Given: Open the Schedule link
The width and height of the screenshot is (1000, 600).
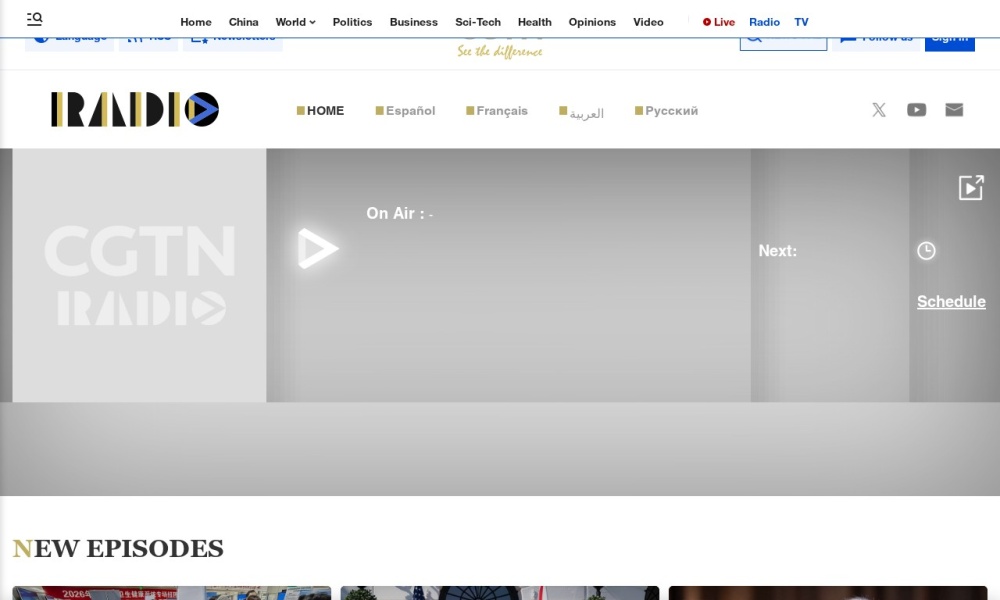Looking at the screenshot, I should pyautogui.click(x=951, y=302).
